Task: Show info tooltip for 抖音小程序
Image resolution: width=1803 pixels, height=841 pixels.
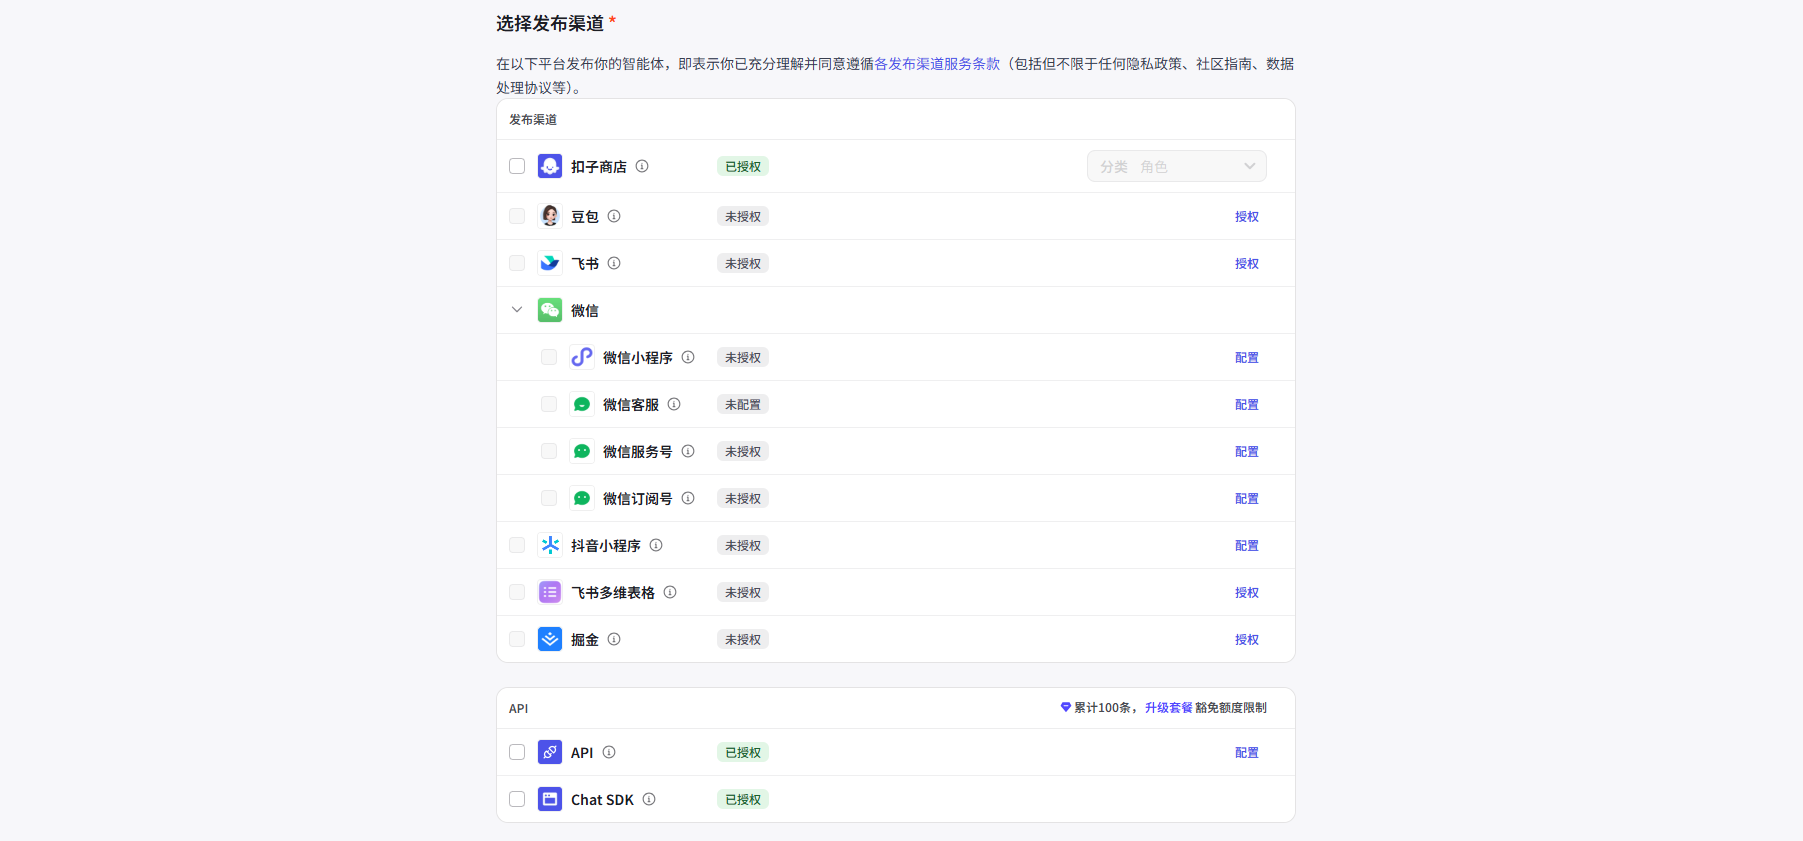Action: [656, 545]
